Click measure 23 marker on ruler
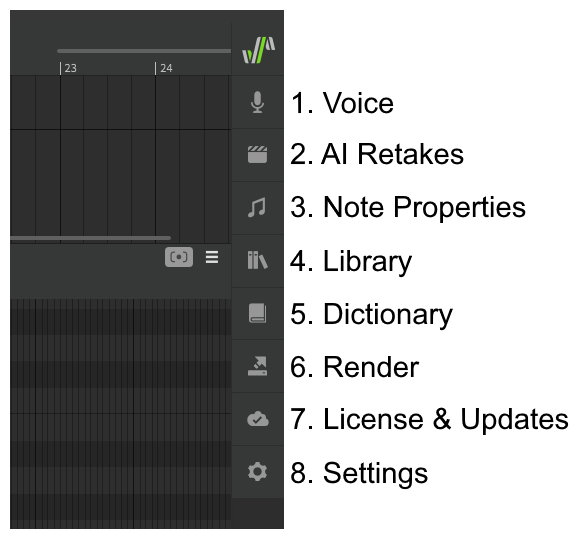580x539 pixels. tap(69, 68)
